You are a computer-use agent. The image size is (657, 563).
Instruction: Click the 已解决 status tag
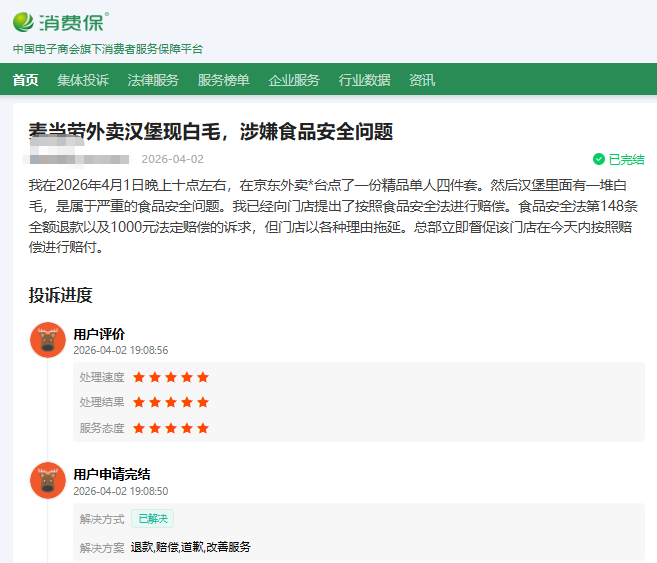pos(152,519)
